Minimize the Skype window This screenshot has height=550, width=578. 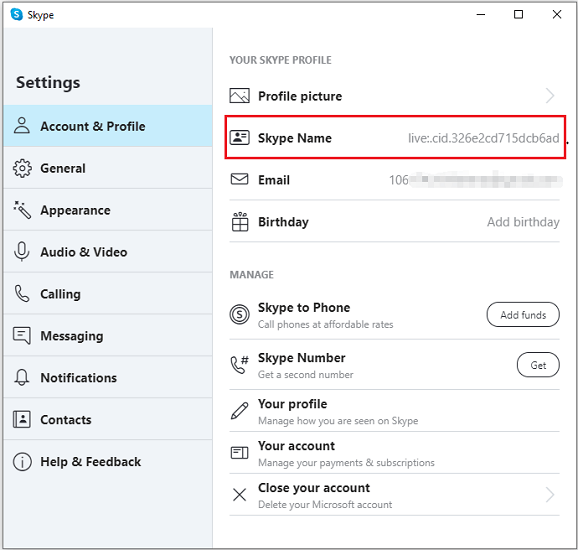tap(481, 14)
